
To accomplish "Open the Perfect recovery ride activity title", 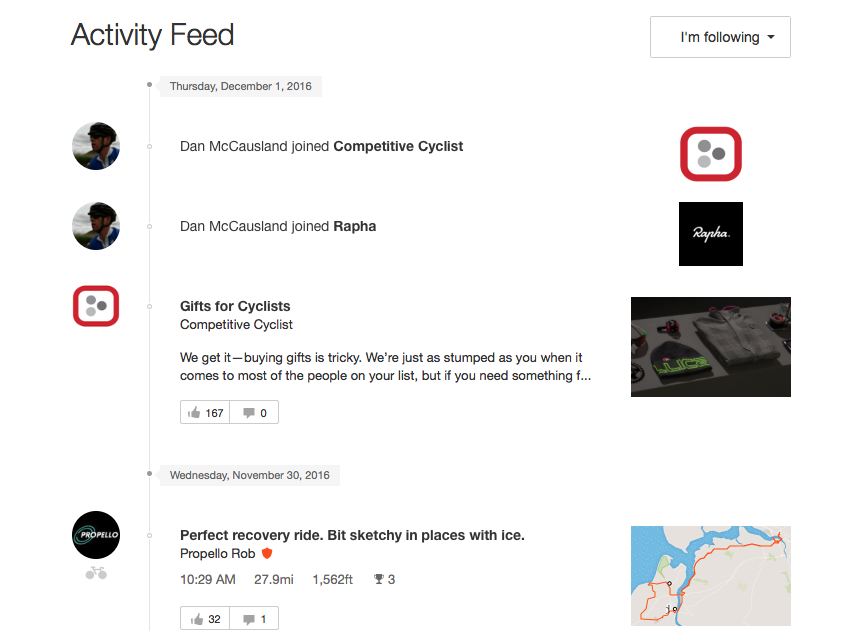I will [352, 535].
